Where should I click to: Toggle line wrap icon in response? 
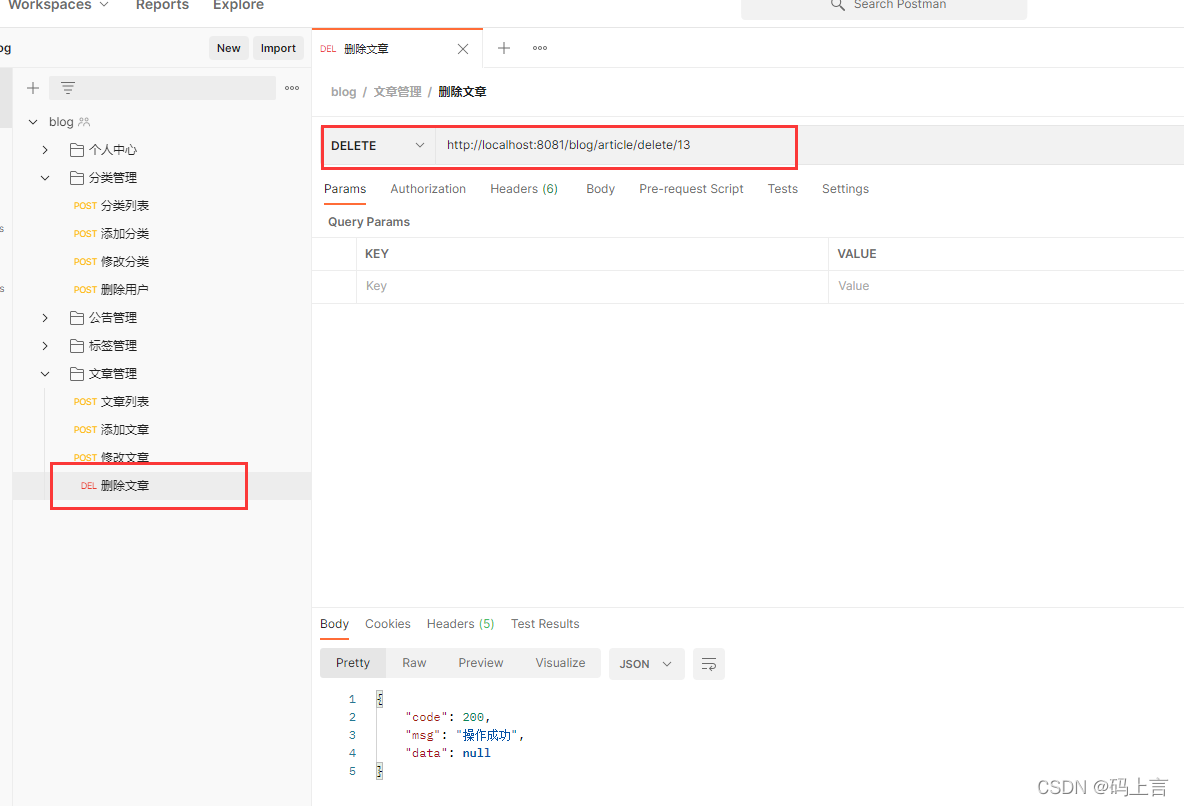[x=708, y=664]
